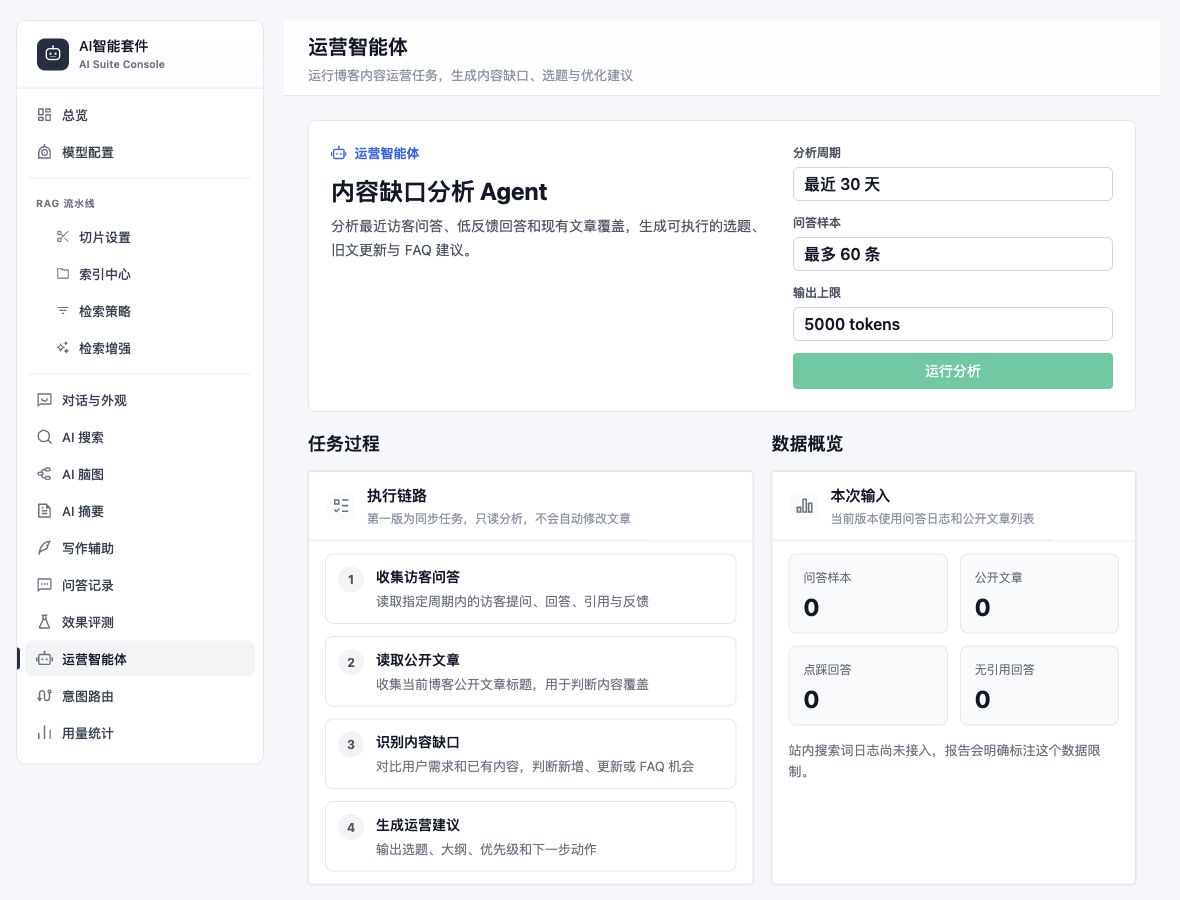The height and width of the screenshot is (900, 1180).
Task: Click the small robot icon above Agent title
Action: point(339,153)
